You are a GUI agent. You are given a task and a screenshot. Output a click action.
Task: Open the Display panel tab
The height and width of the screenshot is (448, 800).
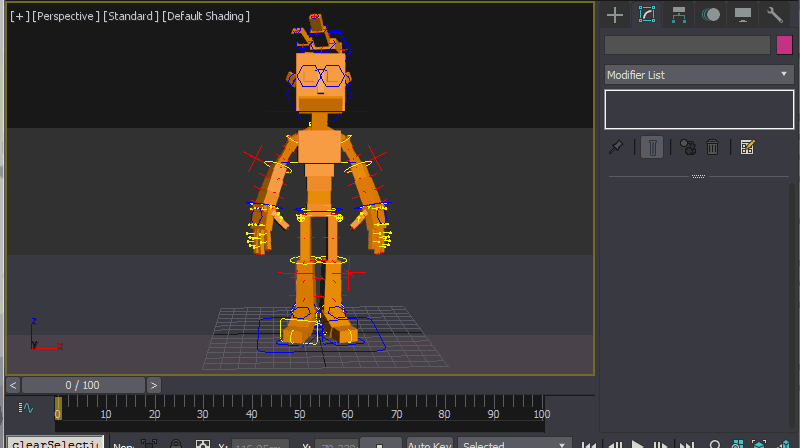click(743, 15)
